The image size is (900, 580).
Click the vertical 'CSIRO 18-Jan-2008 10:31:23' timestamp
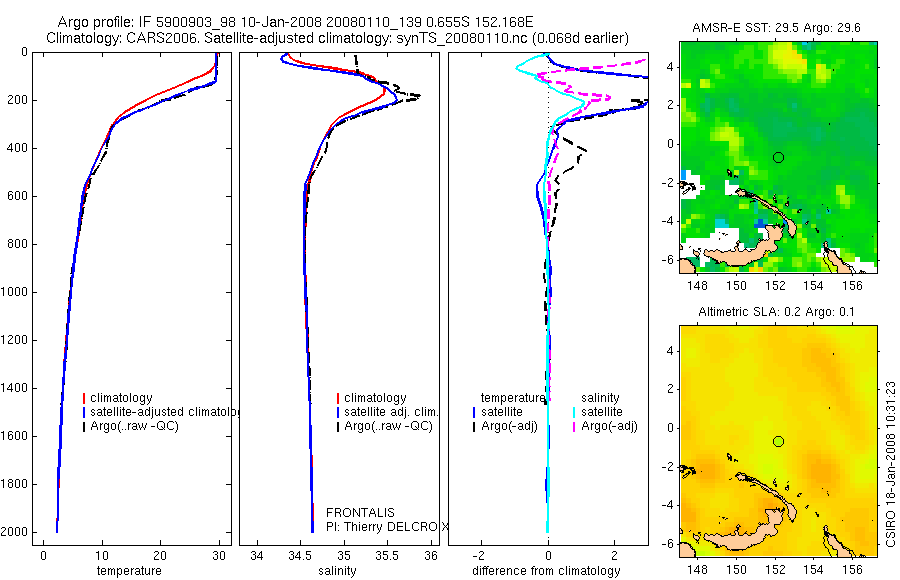[x=890, y=463]
